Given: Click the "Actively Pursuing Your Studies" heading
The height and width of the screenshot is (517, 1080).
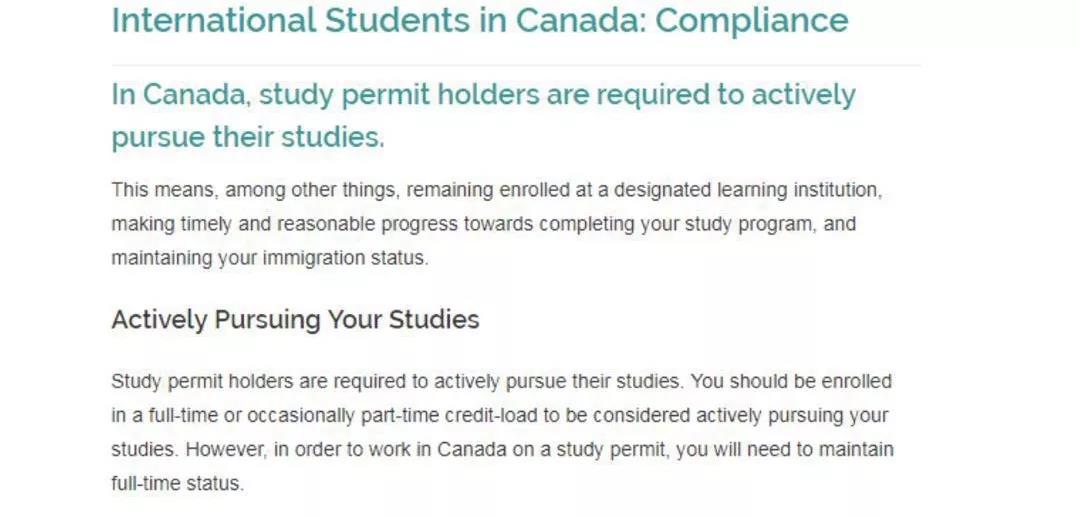Looking at the screenshot, I should pos(295,320).
